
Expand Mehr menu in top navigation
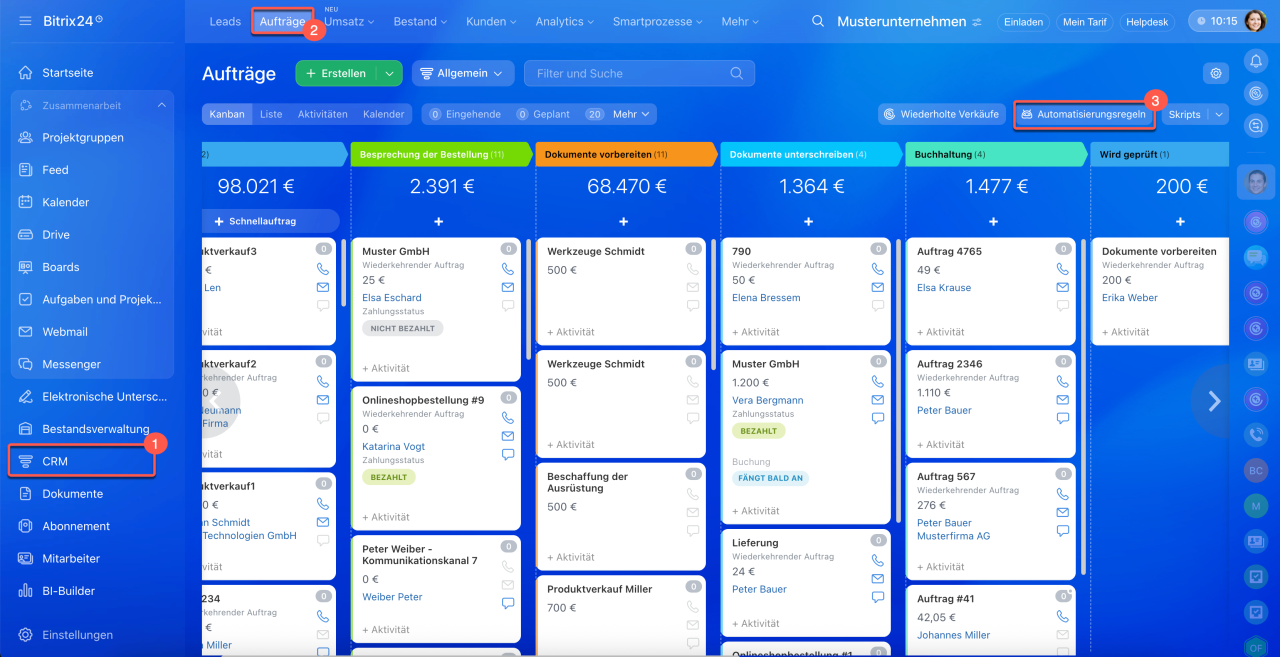point(741,22)
